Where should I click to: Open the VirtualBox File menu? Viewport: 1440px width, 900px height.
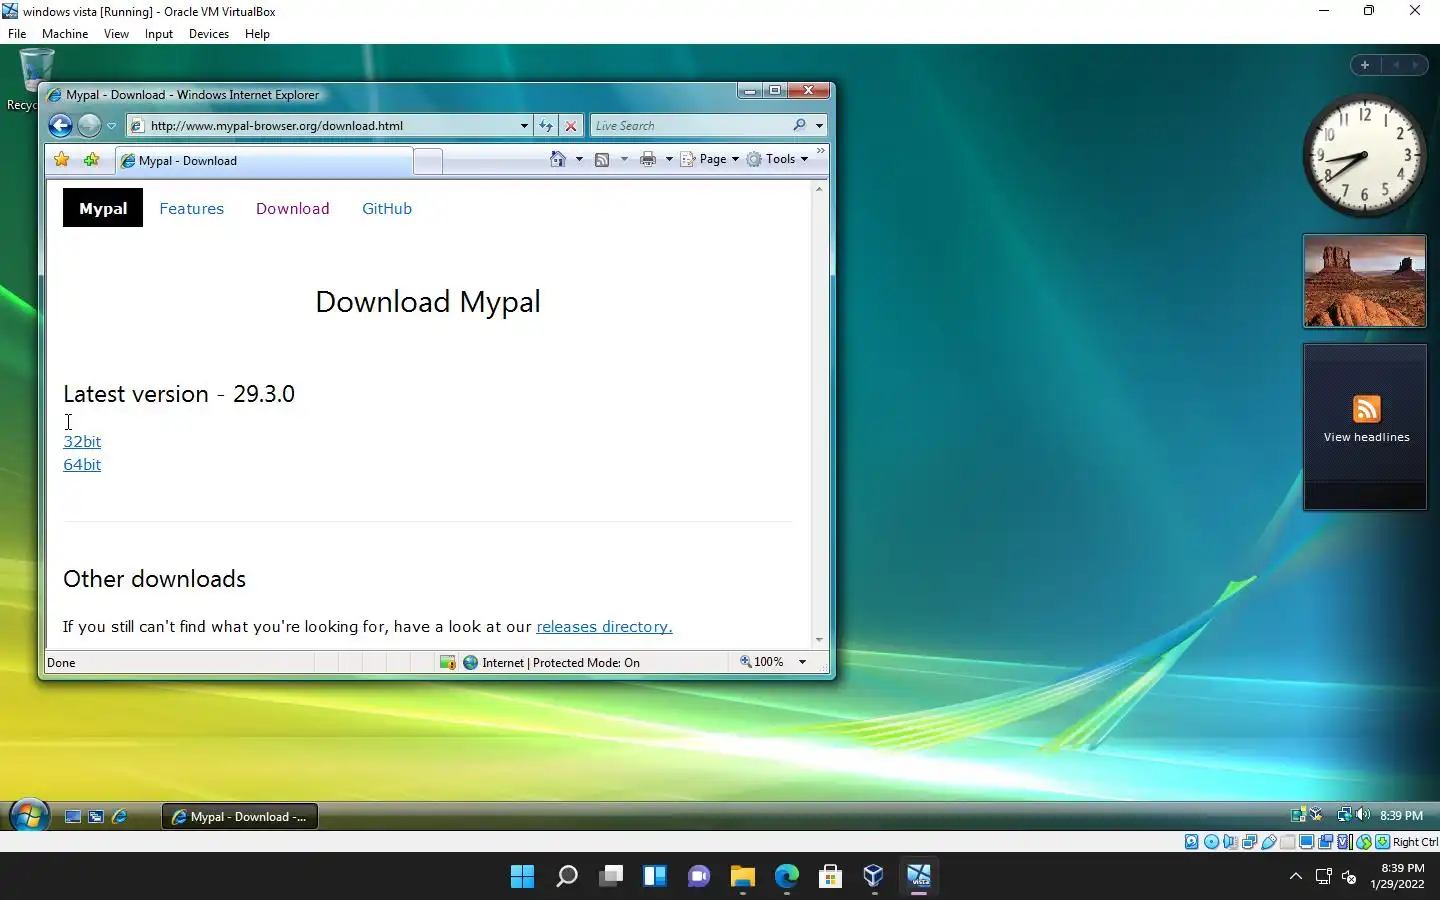click(17, 33)
